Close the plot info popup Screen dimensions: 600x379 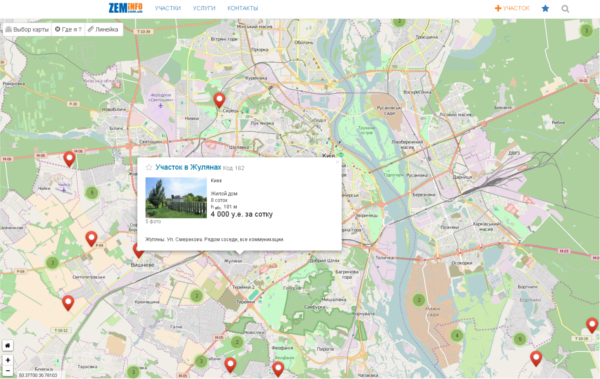coord(337,162)
